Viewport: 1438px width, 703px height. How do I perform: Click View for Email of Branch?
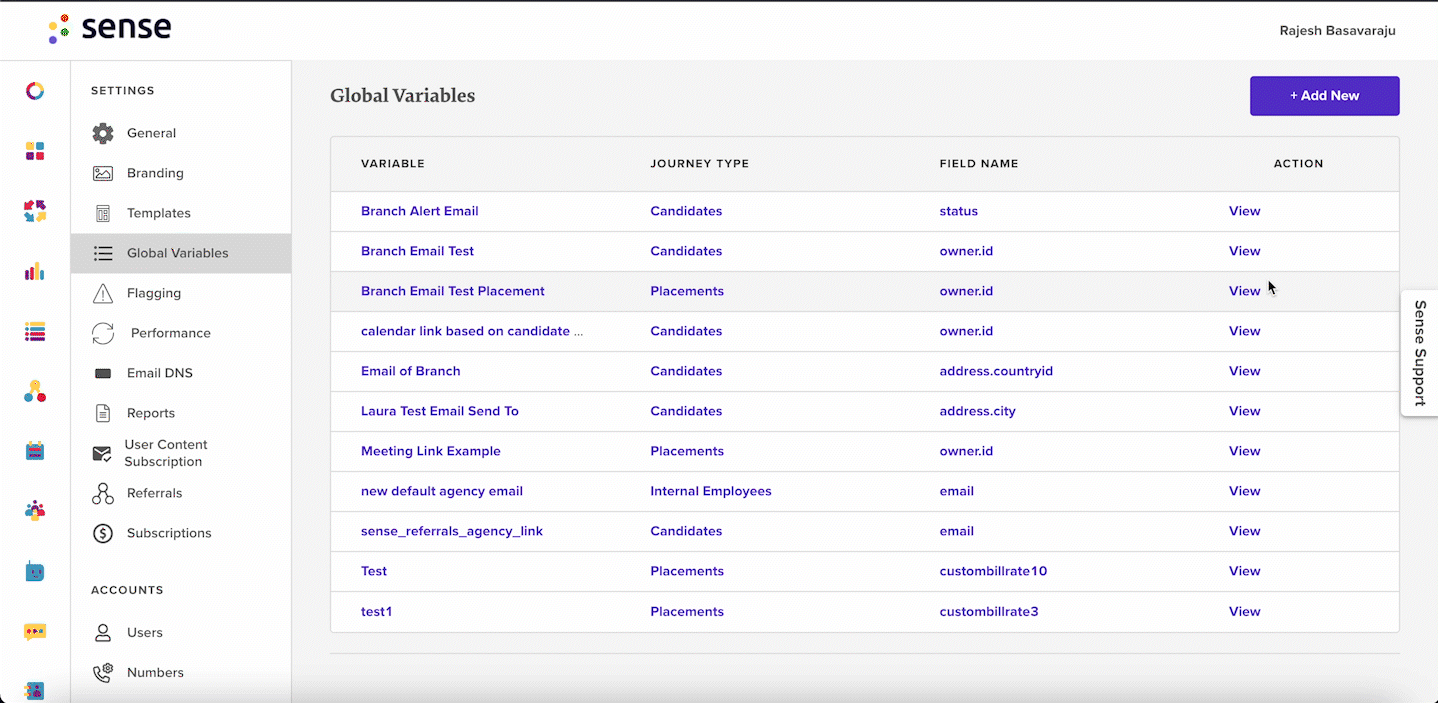point(1244,371)
